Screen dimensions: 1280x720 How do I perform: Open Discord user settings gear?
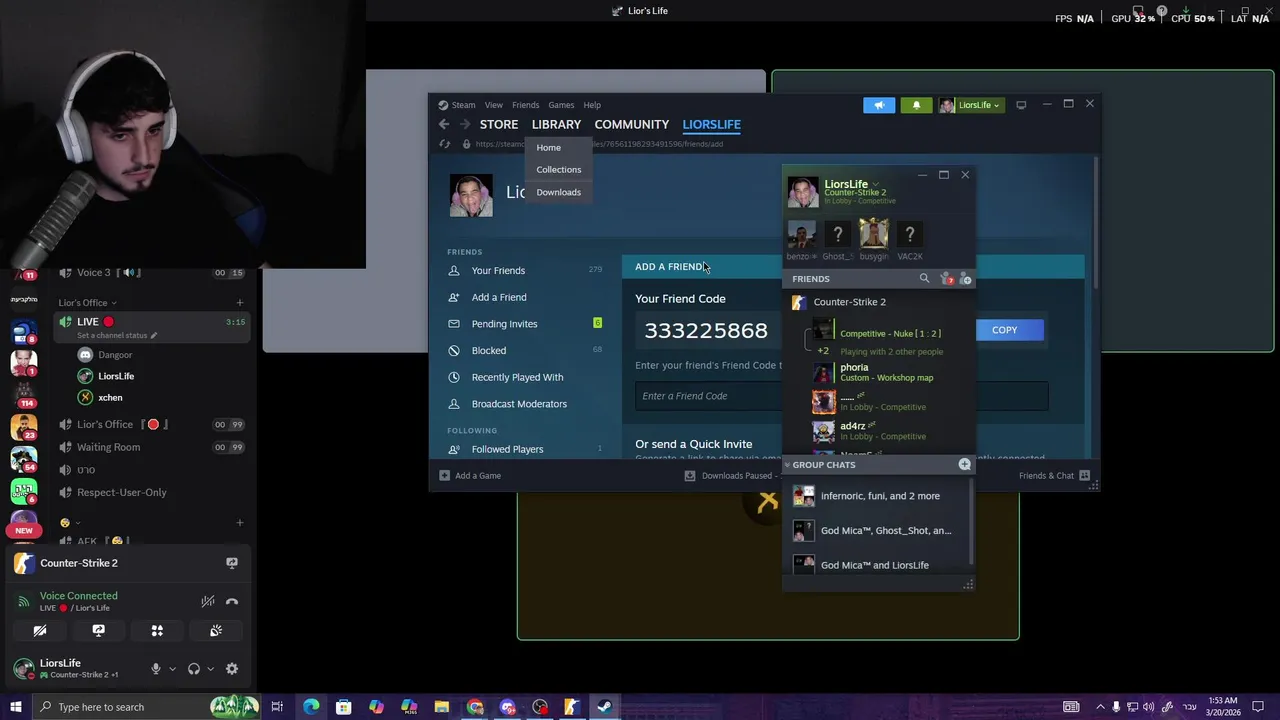pos(232,669)
